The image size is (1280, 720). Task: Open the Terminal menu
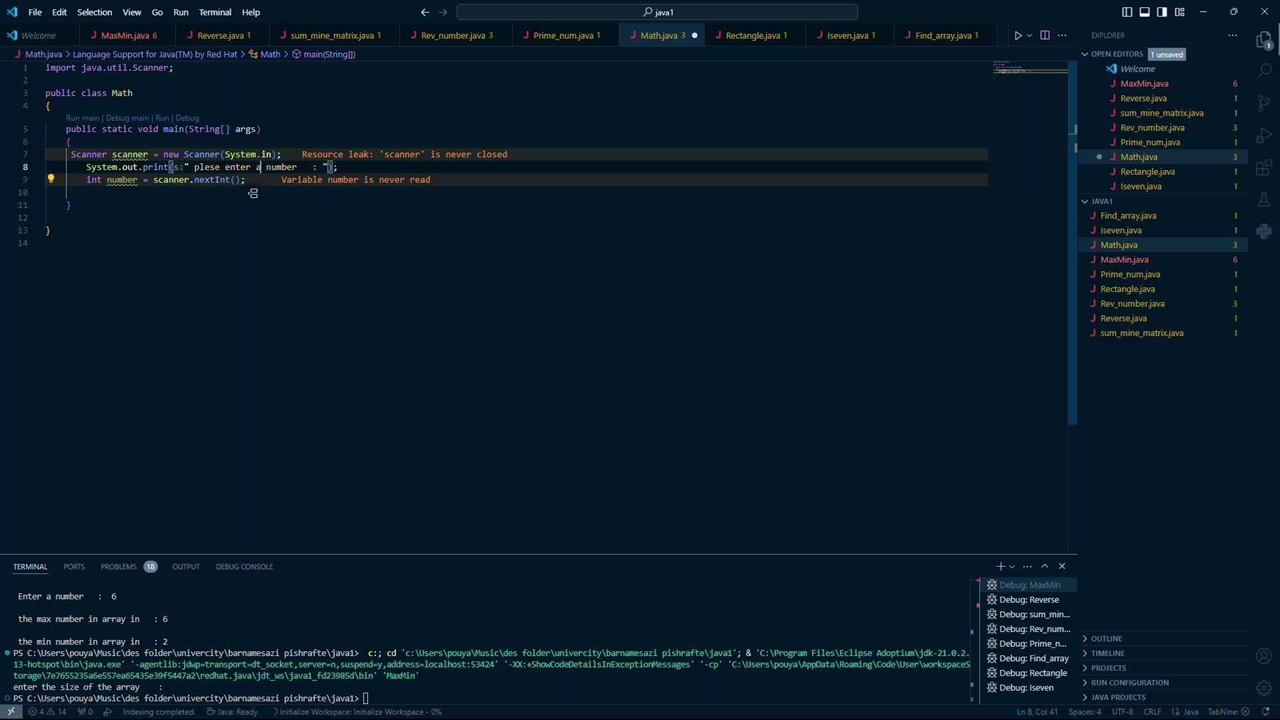coord(215,12)
